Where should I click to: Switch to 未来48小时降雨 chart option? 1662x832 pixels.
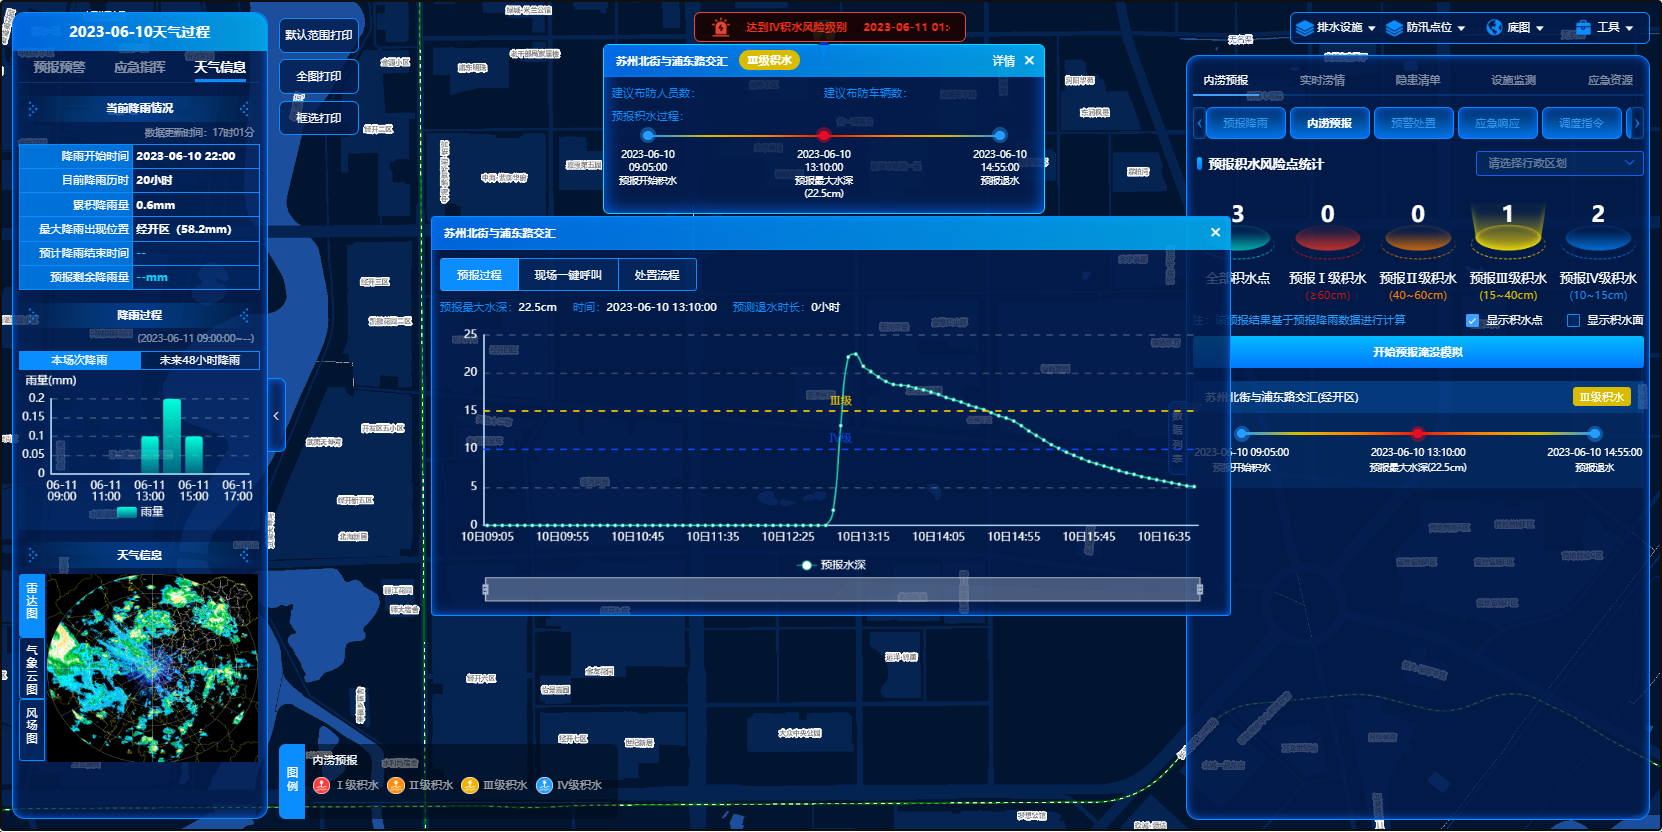pos(199,360)
